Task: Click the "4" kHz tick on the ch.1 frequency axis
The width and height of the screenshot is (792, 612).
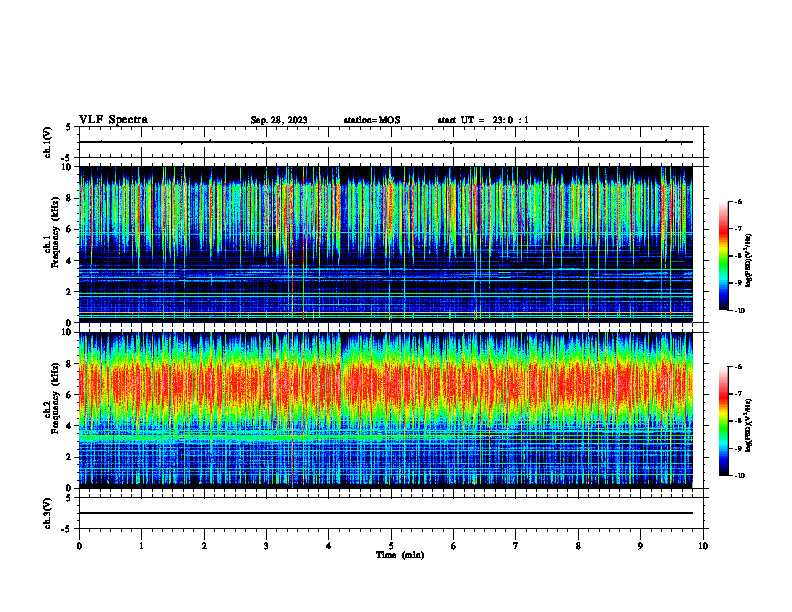Action: pos(70,261)
